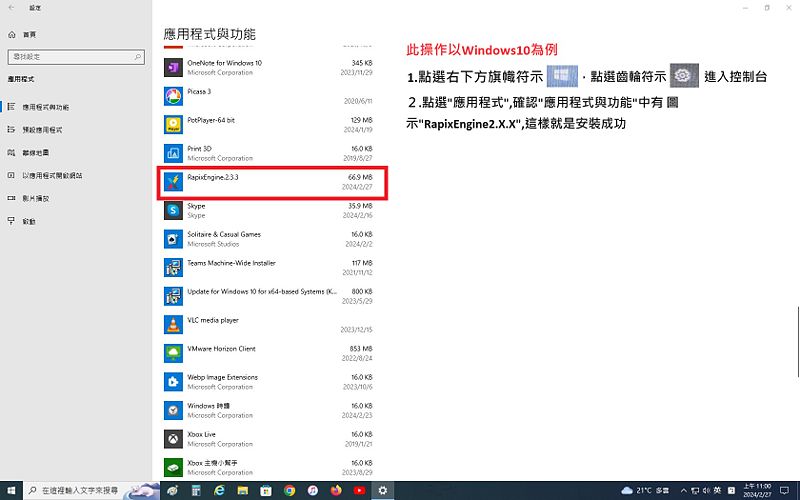Open Calculator from the taskbar

(x=196, y=490)
